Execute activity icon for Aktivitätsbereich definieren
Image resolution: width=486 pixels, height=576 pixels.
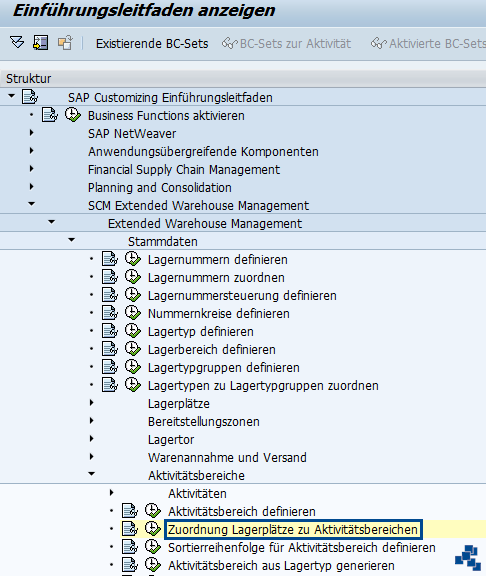(152, 511)
